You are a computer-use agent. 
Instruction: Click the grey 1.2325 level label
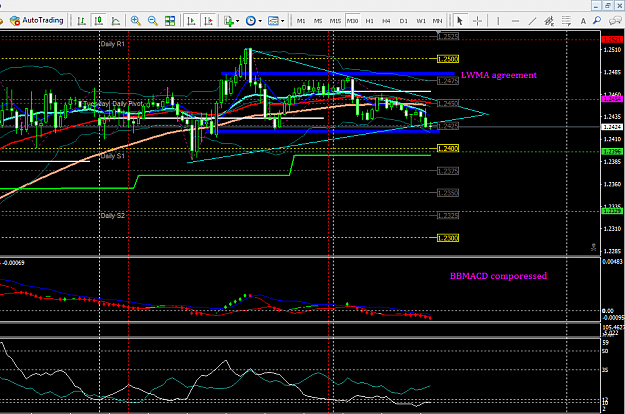448,216
